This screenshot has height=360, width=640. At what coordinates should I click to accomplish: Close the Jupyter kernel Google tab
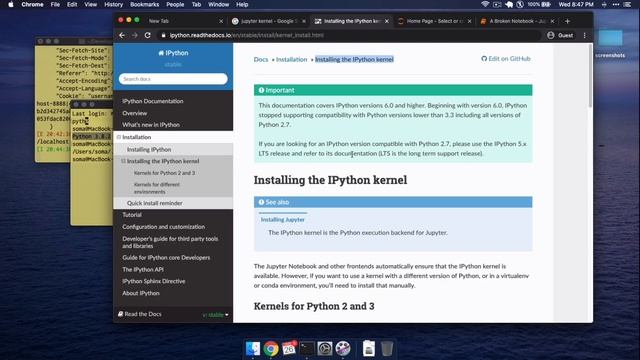point(304,21)
